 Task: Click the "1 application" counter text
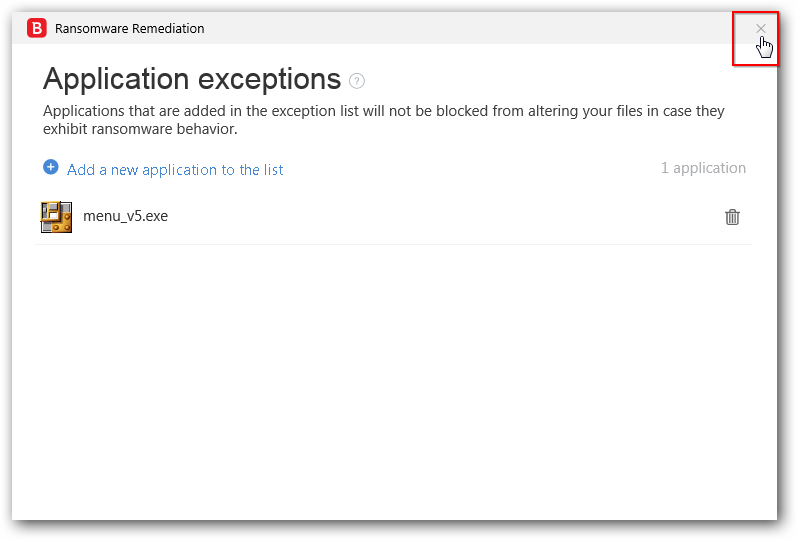(x=703, y=168)
